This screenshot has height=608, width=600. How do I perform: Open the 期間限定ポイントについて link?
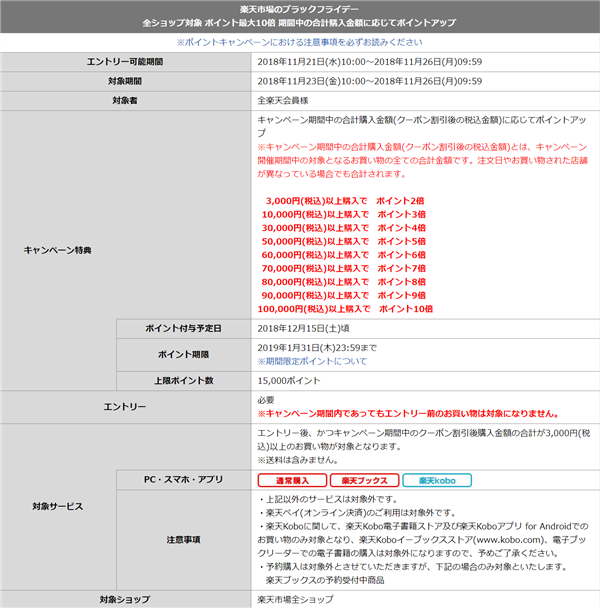tap(310, 361)
